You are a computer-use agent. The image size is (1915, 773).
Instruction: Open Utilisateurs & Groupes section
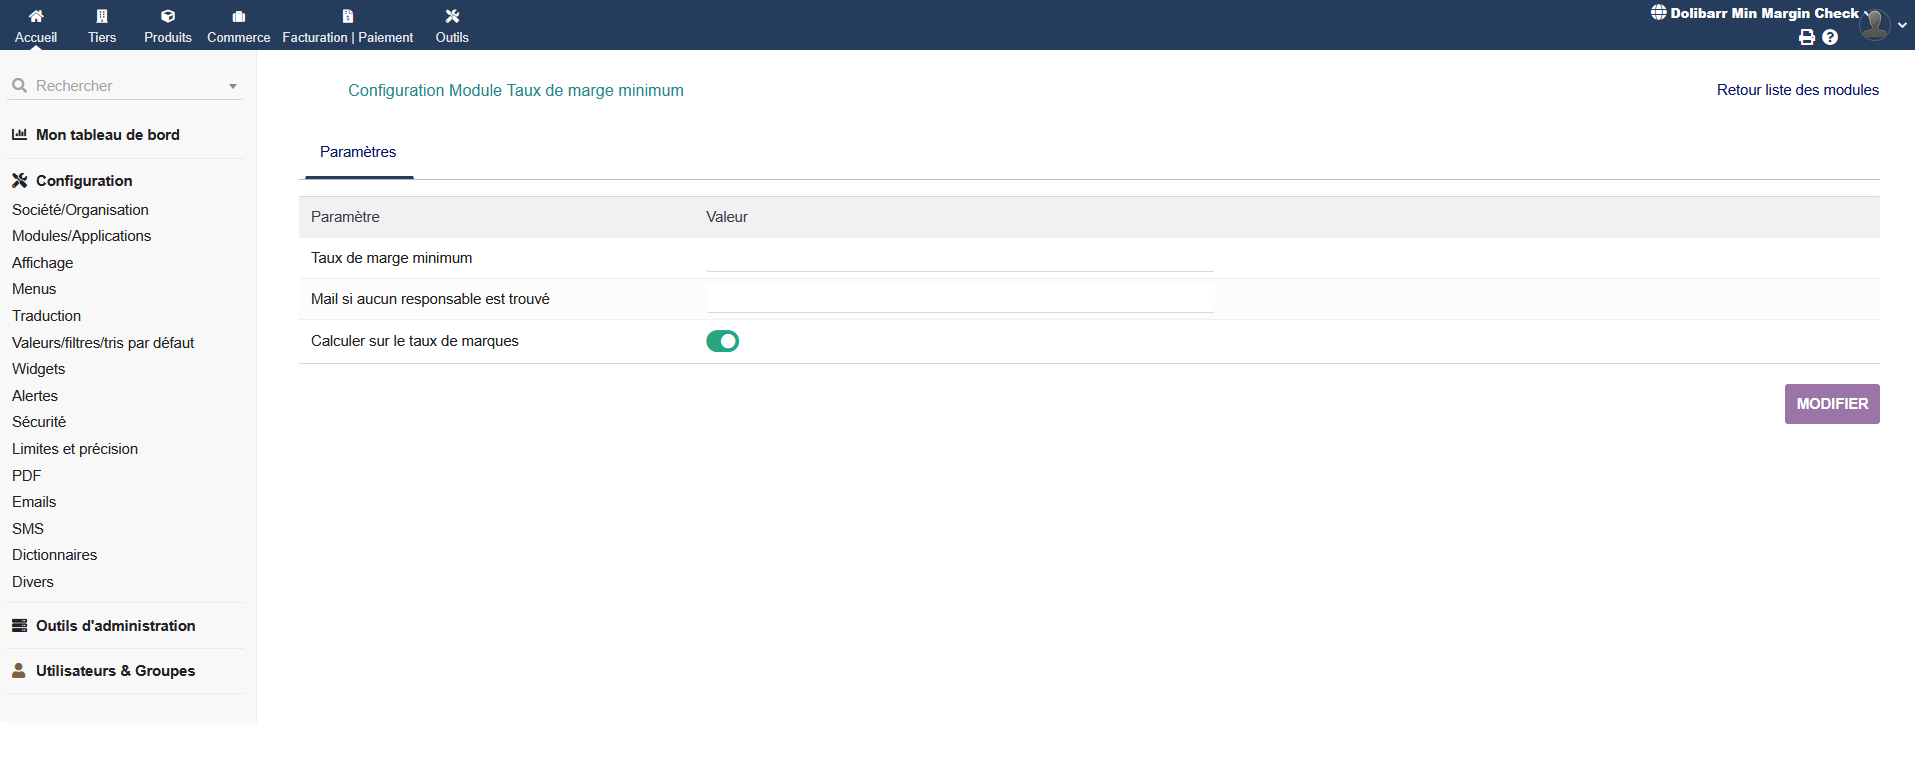tap(115, 671)
